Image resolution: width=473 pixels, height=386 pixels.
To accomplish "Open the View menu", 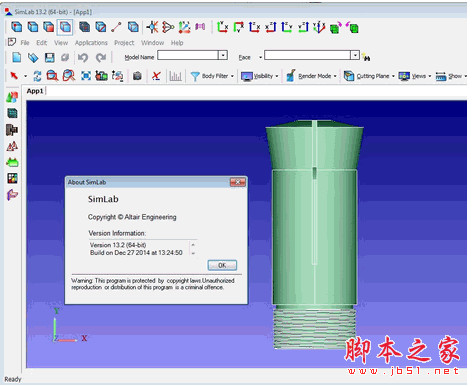I will (x=61, y=43).
